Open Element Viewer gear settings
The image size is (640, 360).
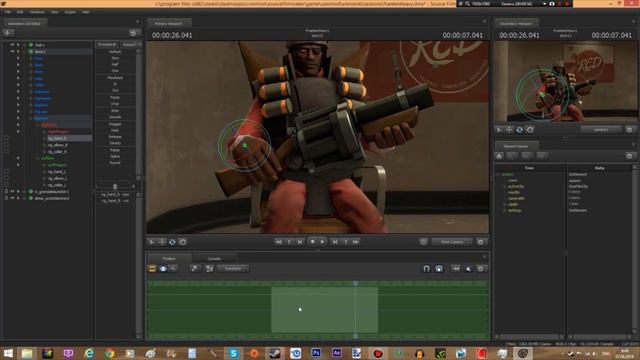tap(629, 156)
